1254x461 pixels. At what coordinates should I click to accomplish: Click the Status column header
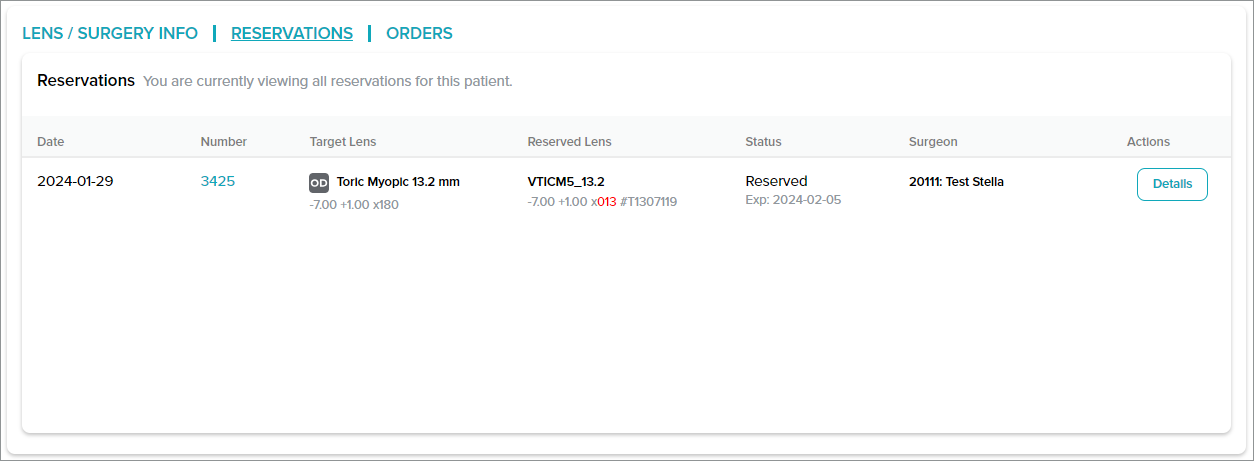pos(763,142)
